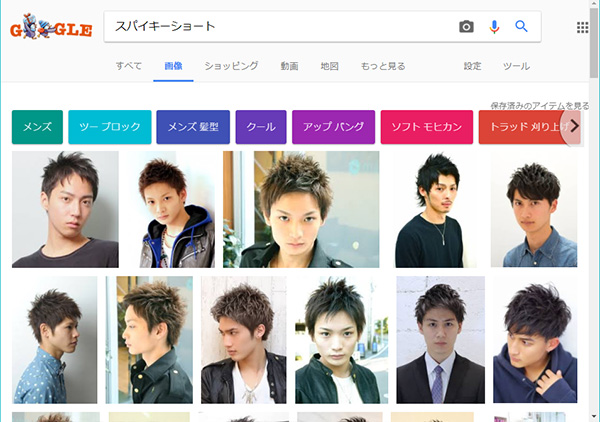Expand the もっと見る more options menu
The image size is (600, 422).
click(x=383, y=66)
